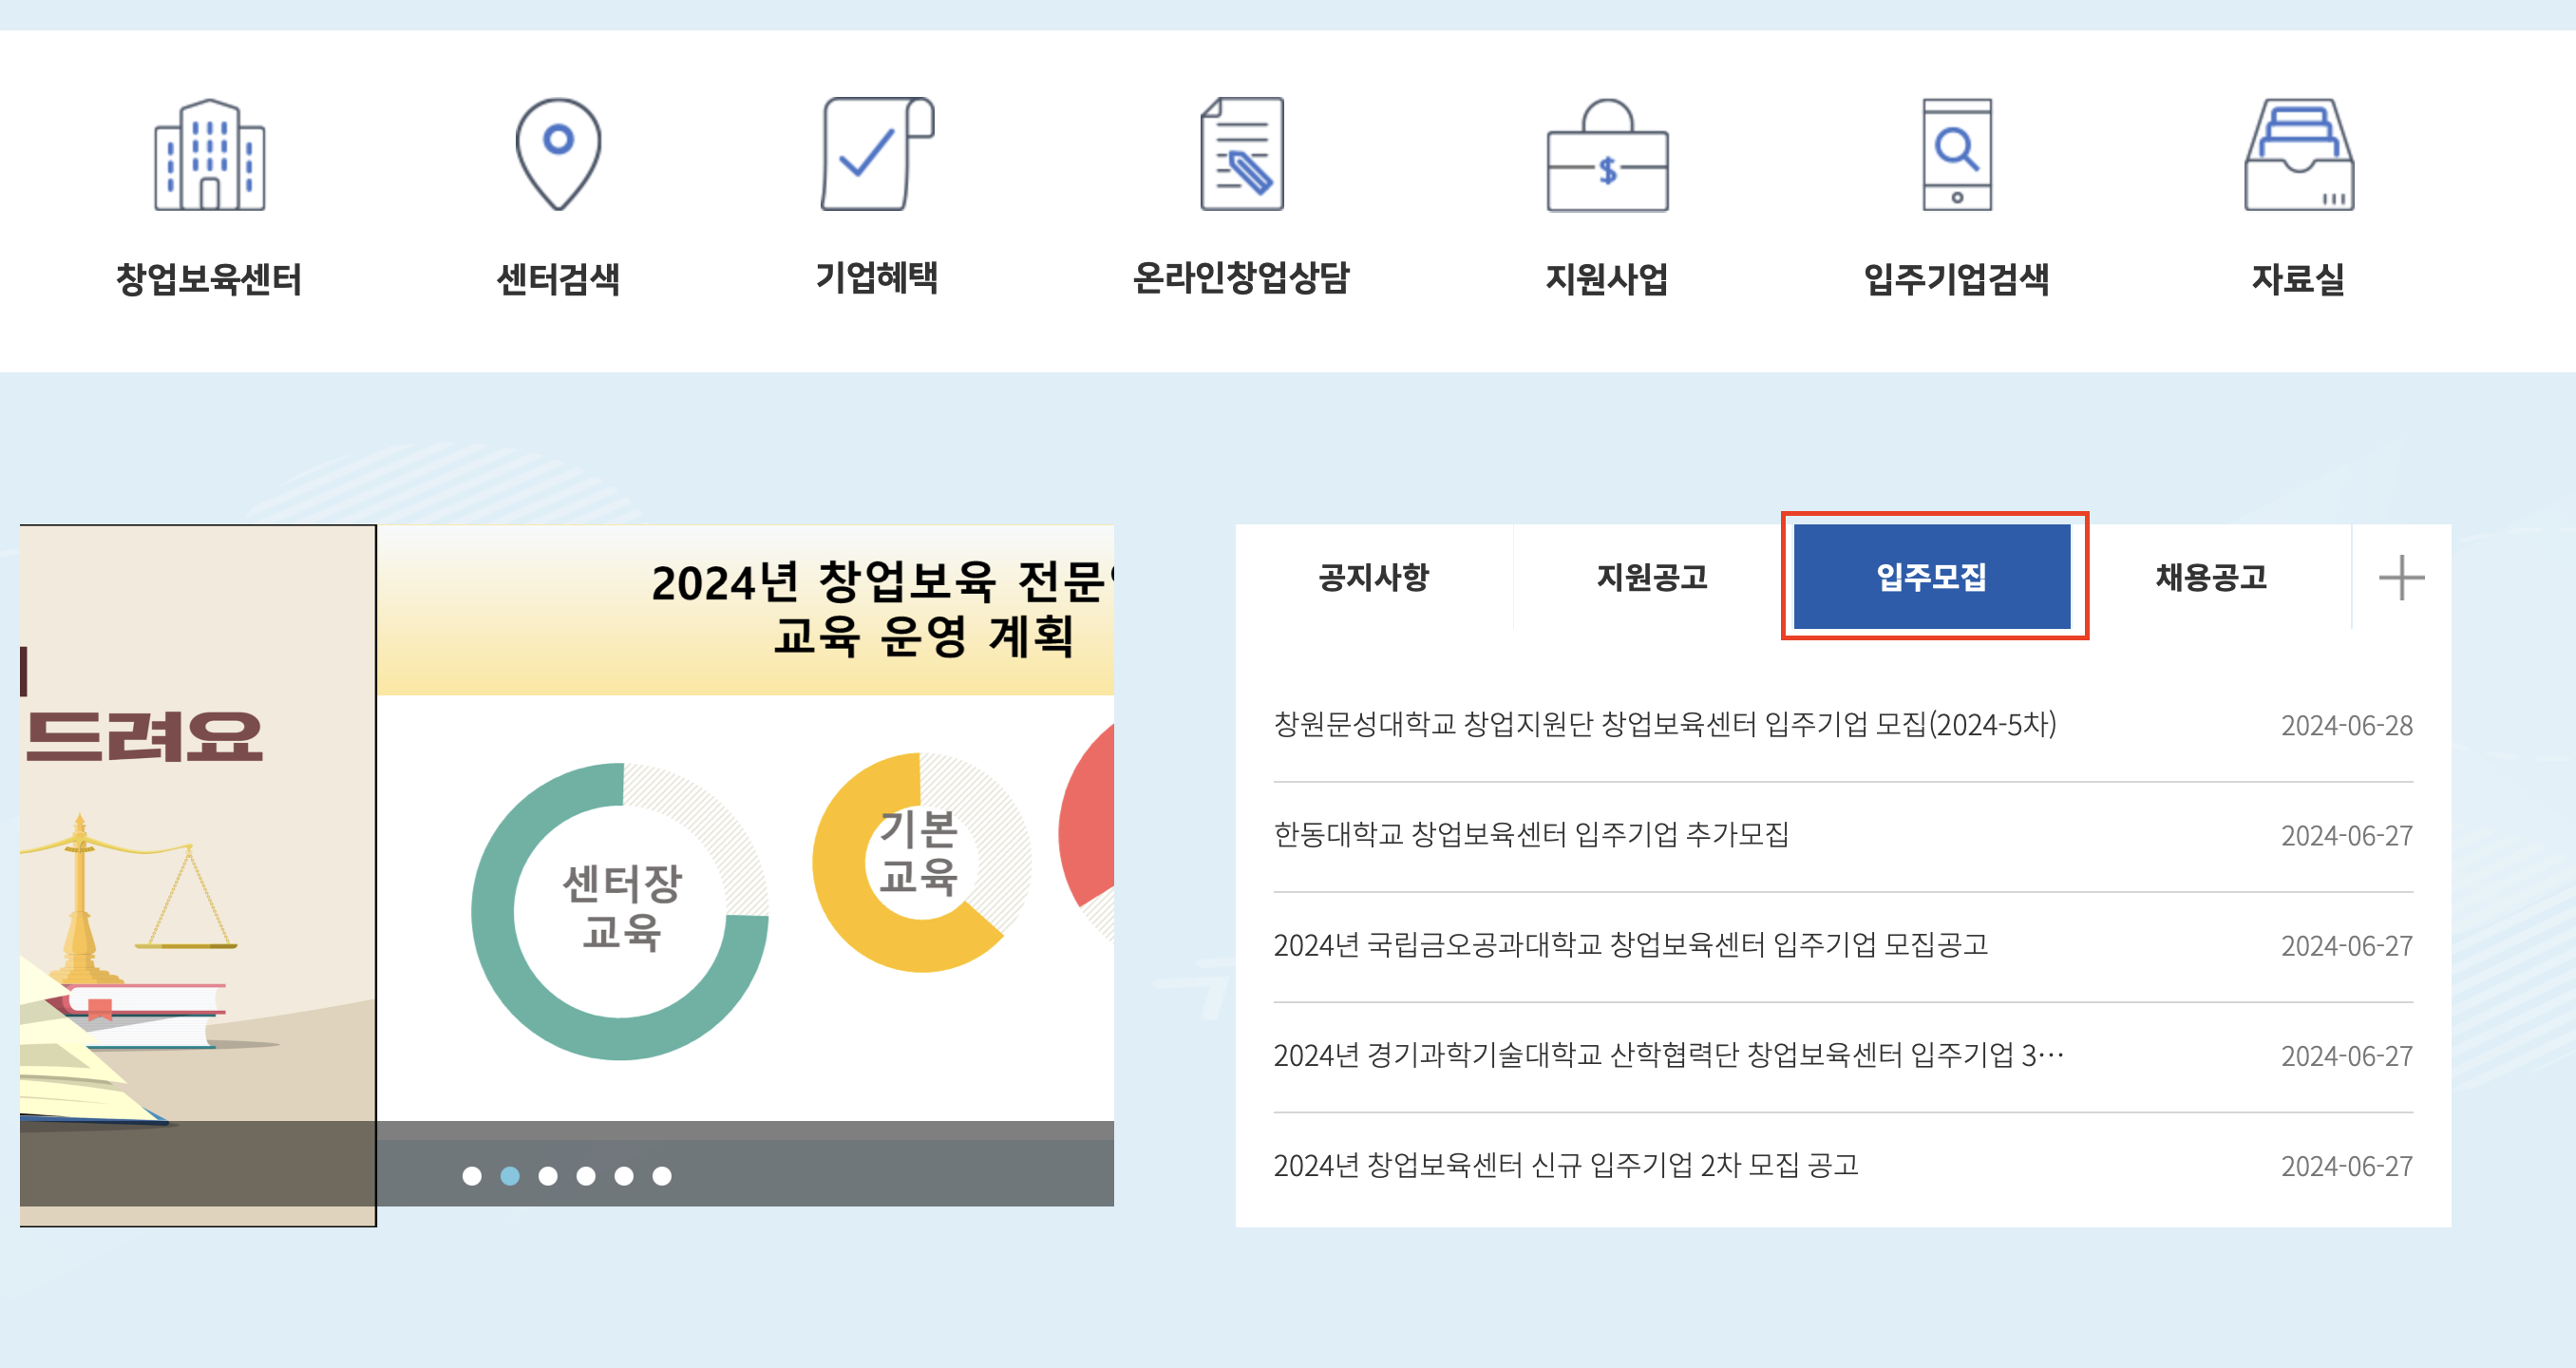Open 온라인창업상담 document pen icon
The image size is (2576, 1368).
point(1241,154)
